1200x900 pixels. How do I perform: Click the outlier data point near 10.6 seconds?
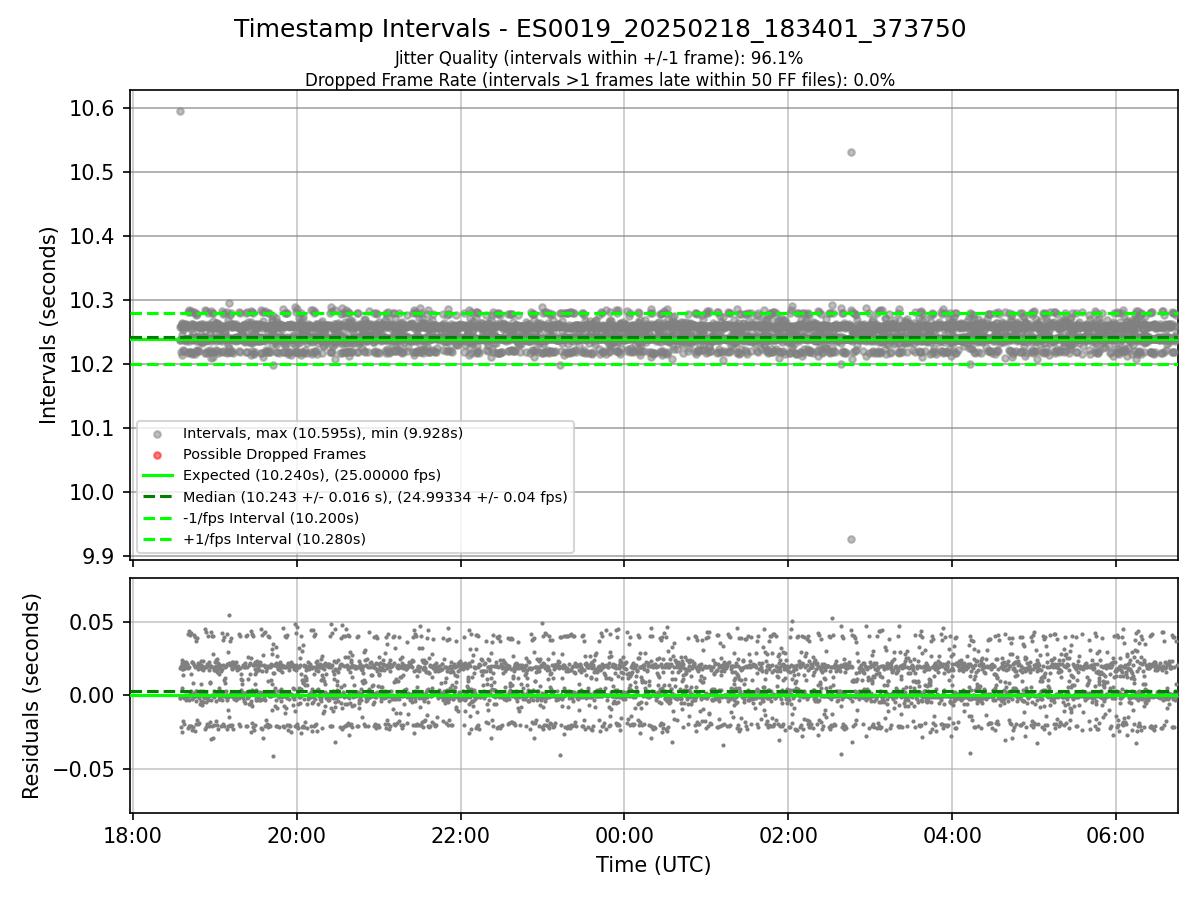180,111
